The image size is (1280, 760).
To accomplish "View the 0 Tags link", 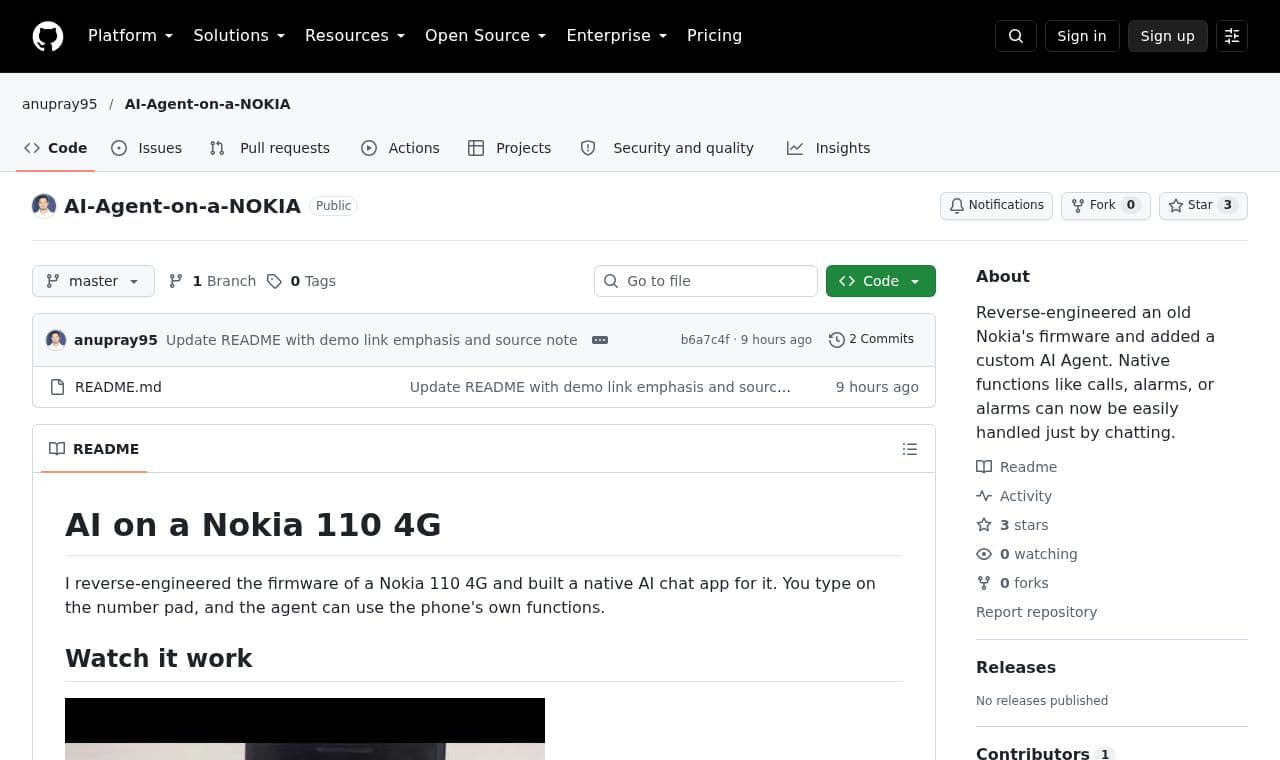I will coord(301,281).
